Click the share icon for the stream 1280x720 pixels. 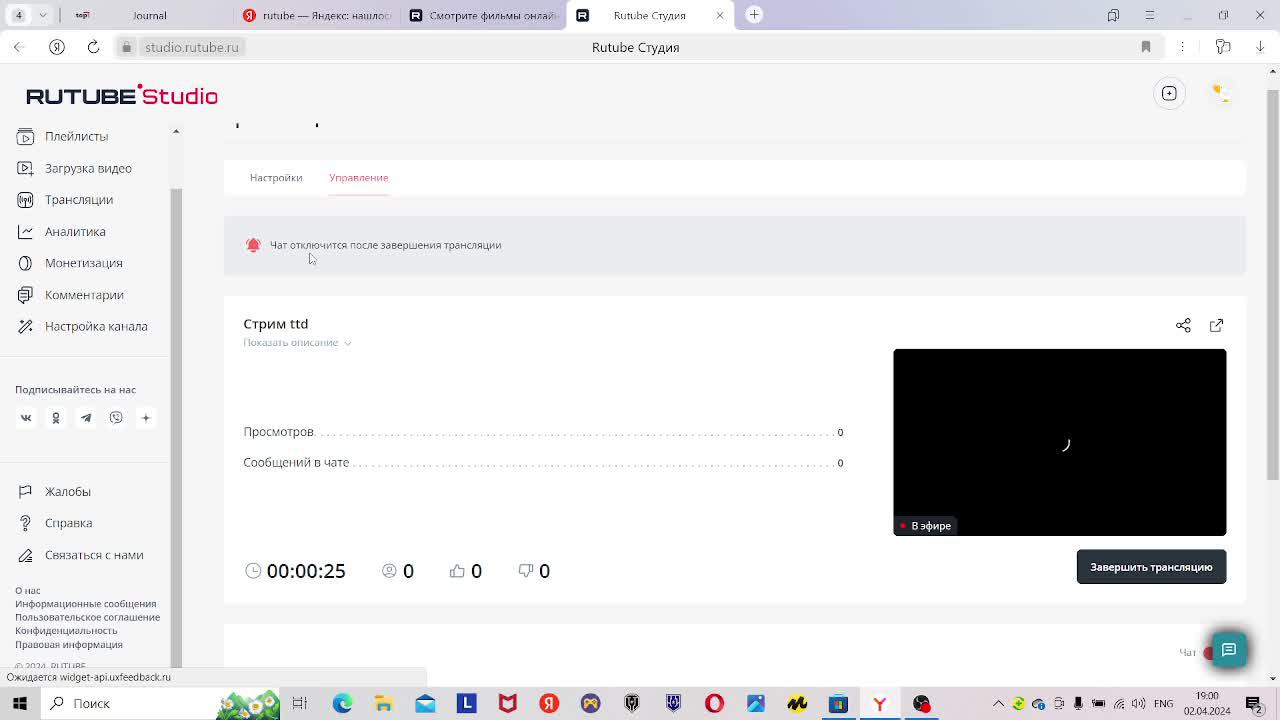pos(1183,325)
